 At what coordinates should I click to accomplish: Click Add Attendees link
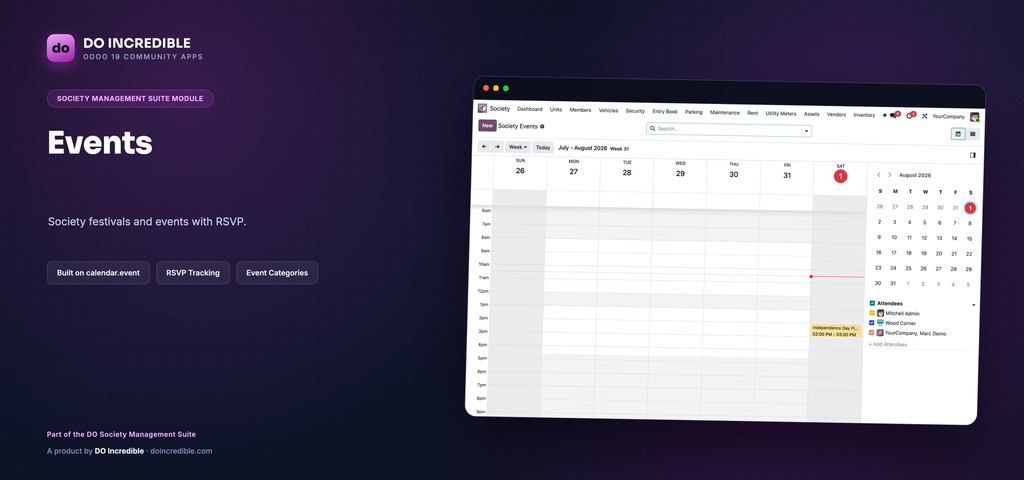[x=888, y=344]
